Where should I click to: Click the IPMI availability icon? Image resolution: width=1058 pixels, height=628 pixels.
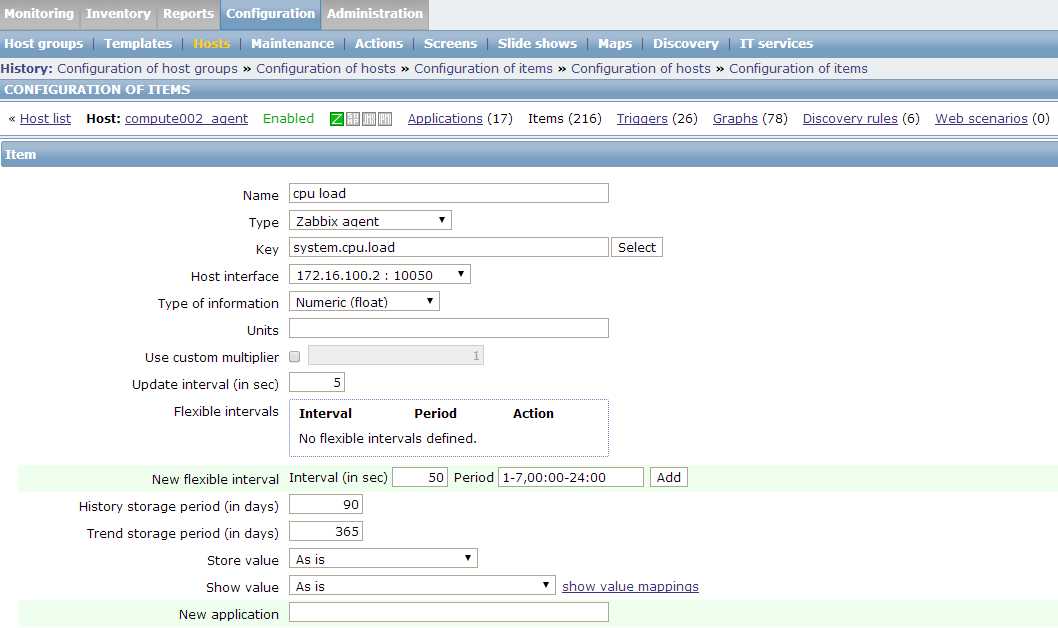(385, 119)
